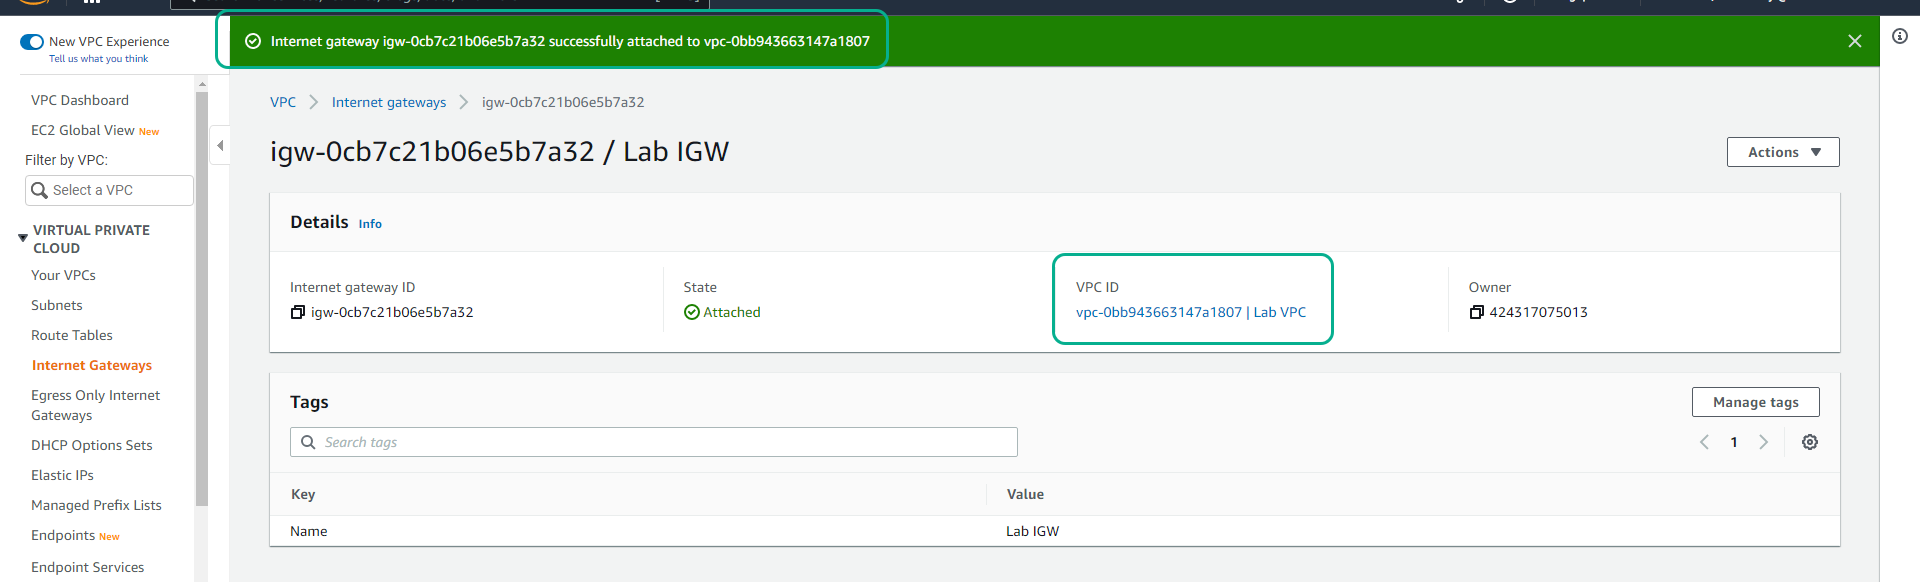The image size is (1920, 582).
Task: Go to next tags page
Action: pos(1763,442)
